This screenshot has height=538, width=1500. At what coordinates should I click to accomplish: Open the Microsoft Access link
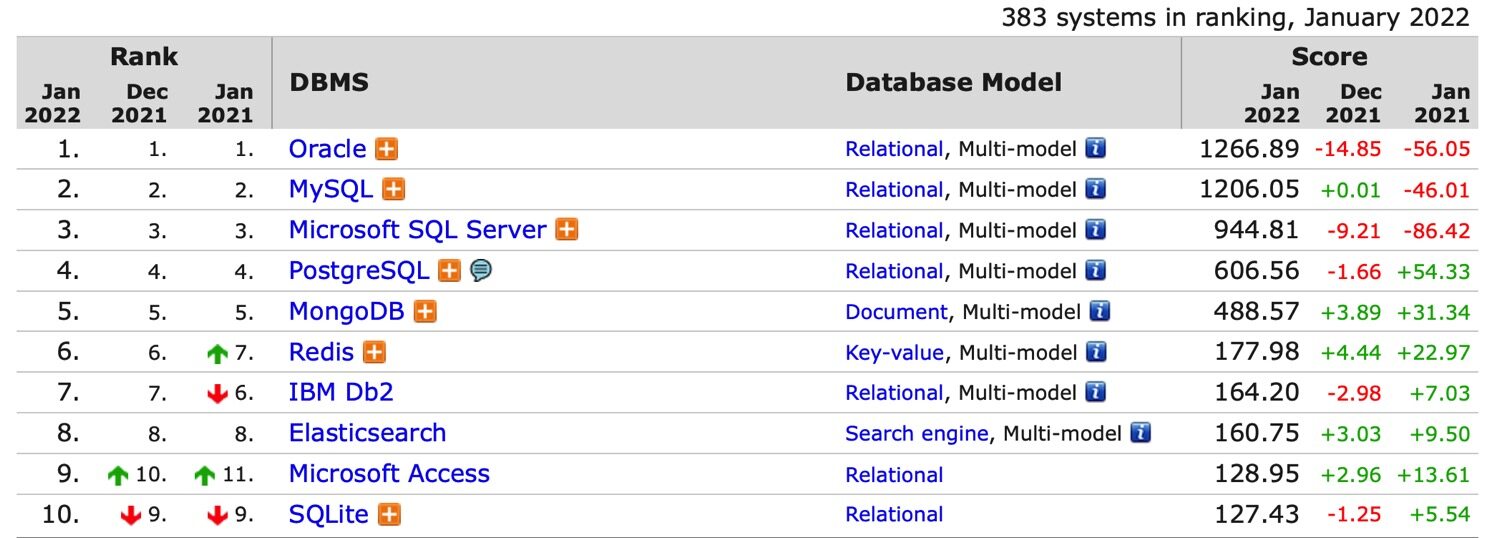tap(389, 474)
